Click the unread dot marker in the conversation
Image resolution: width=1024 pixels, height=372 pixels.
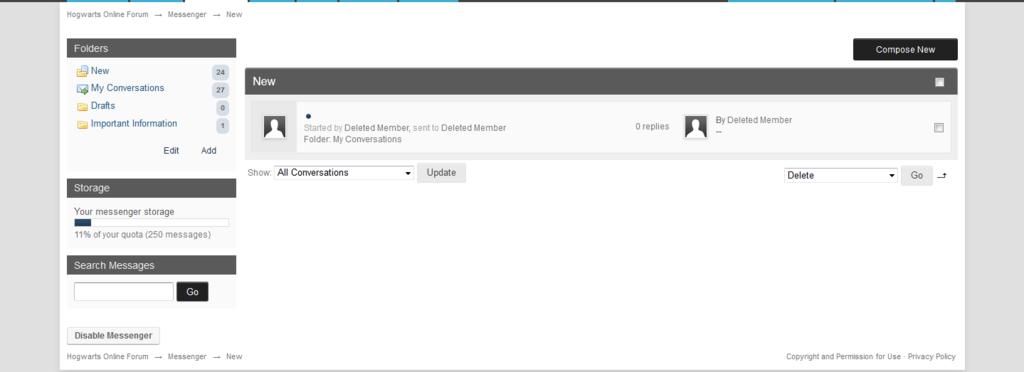(308, 116)
